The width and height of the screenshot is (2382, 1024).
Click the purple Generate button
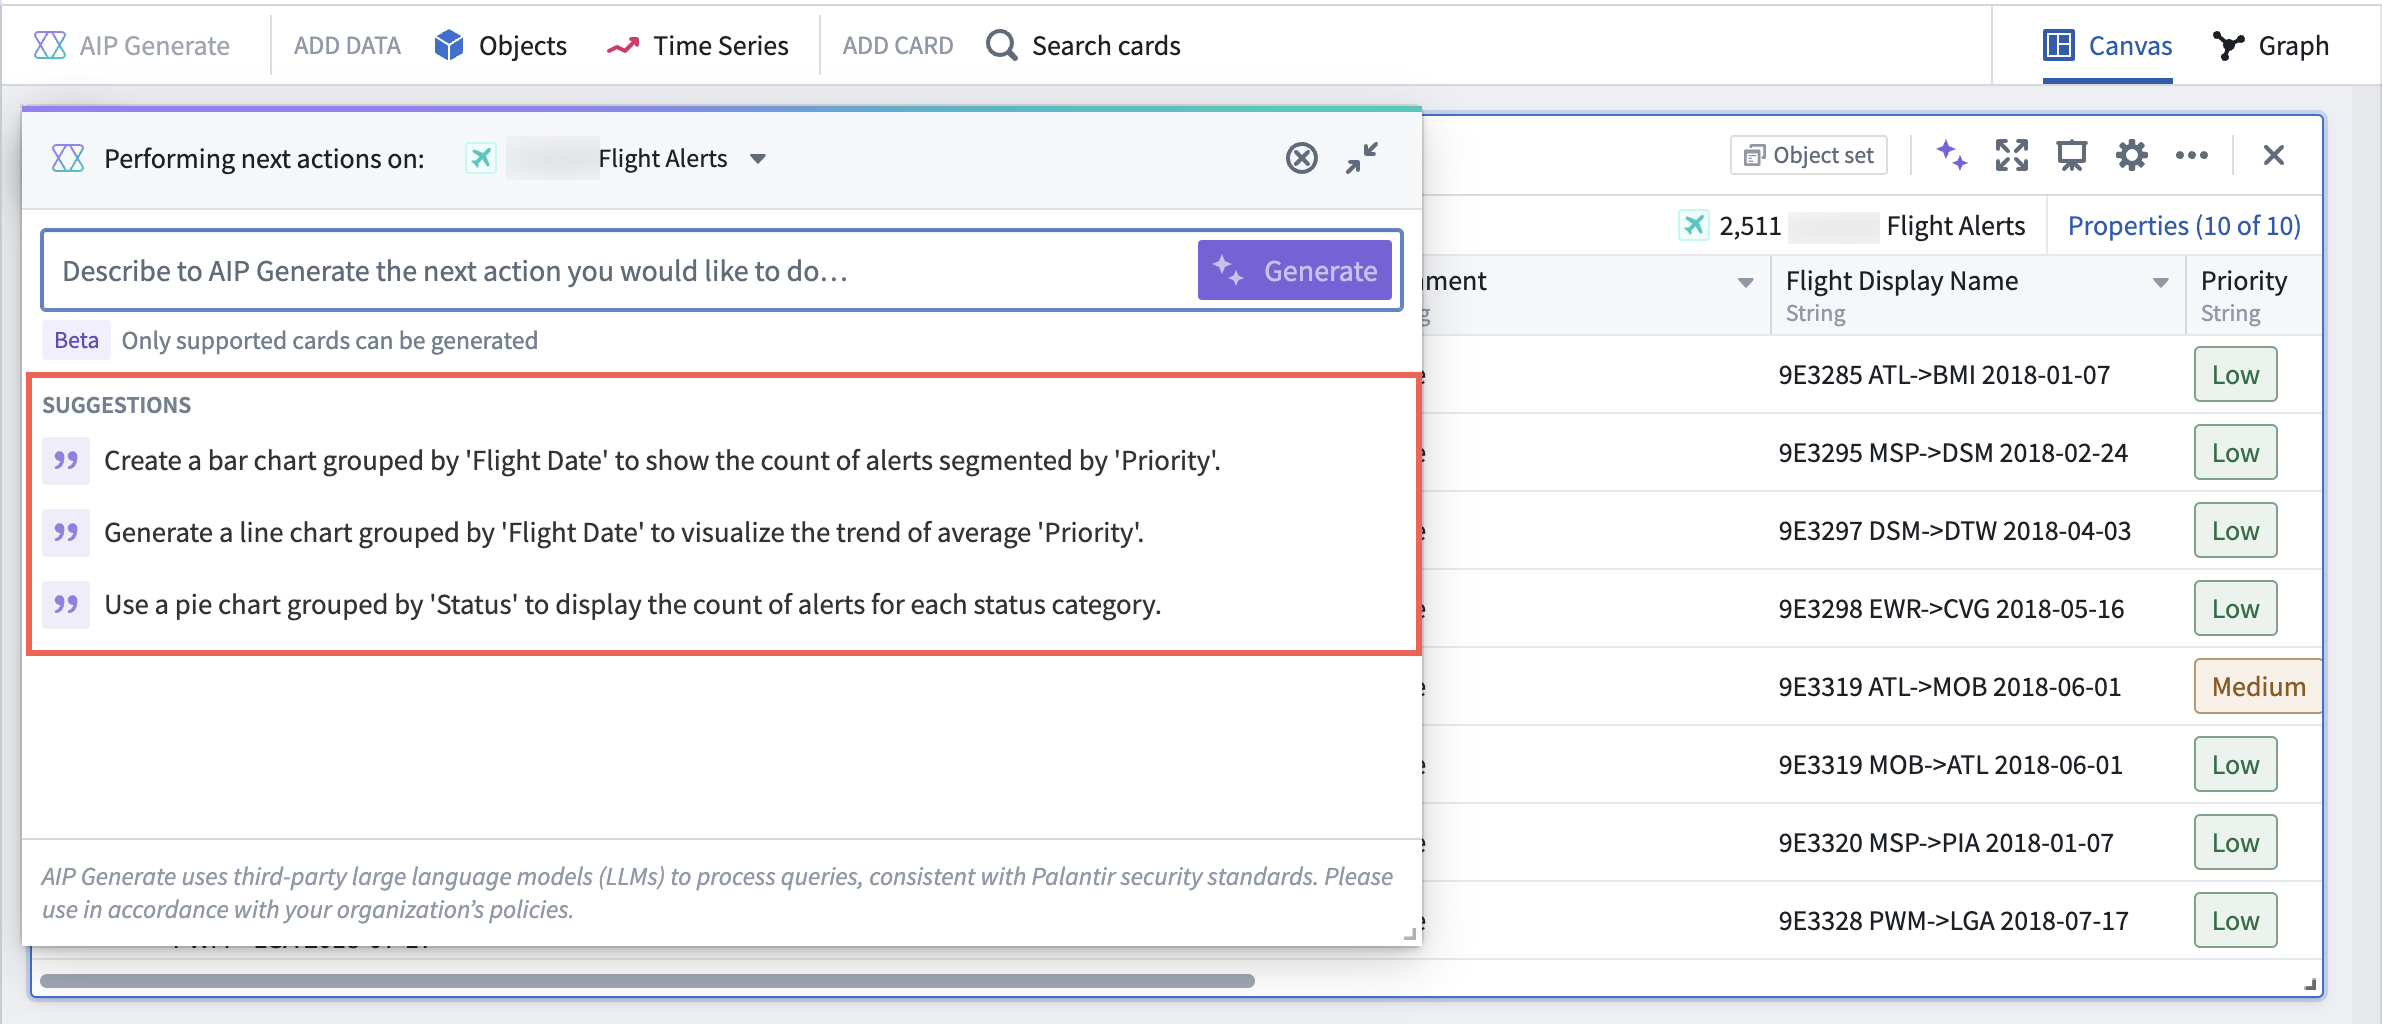pos(1295,270)
